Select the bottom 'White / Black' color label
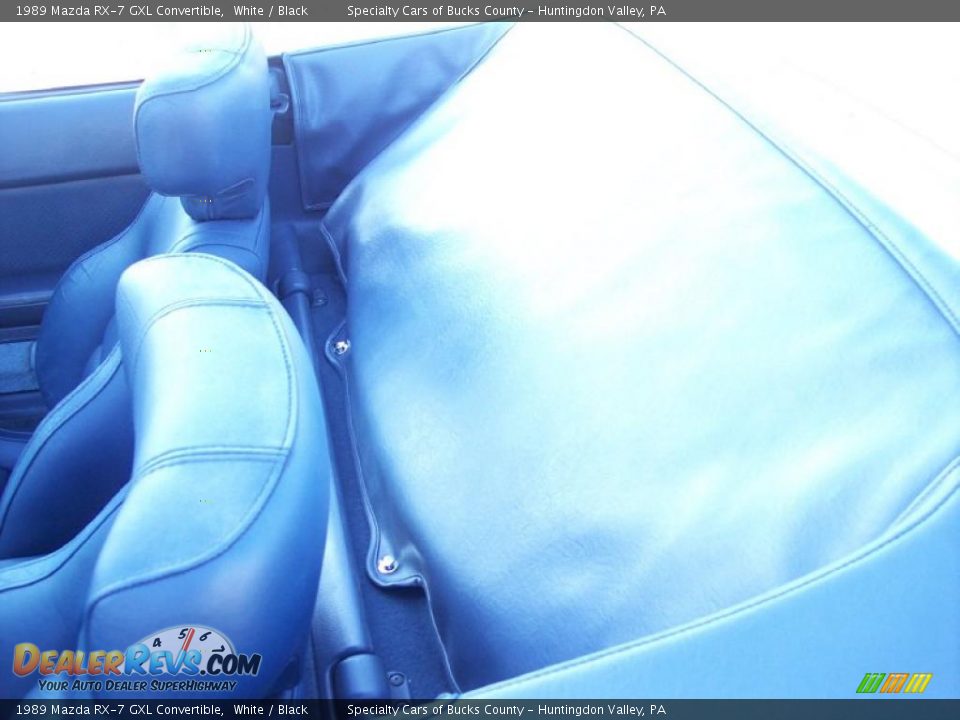 pos(270,710)
